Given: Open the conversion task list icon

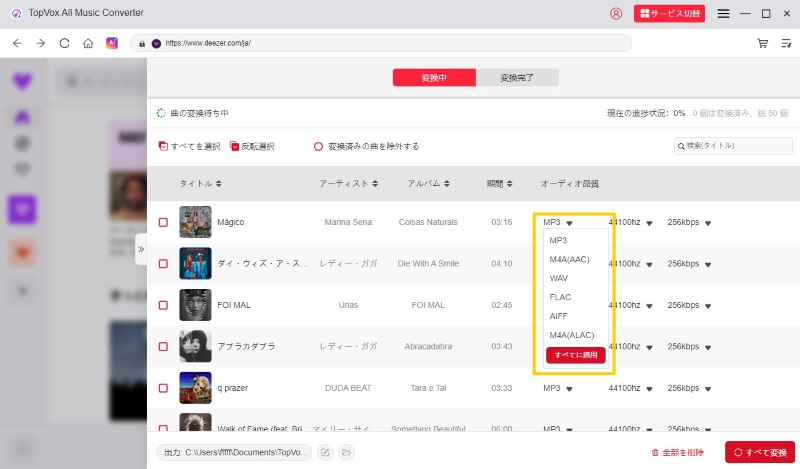Looking at the screenshot, I should coord(786,43).
